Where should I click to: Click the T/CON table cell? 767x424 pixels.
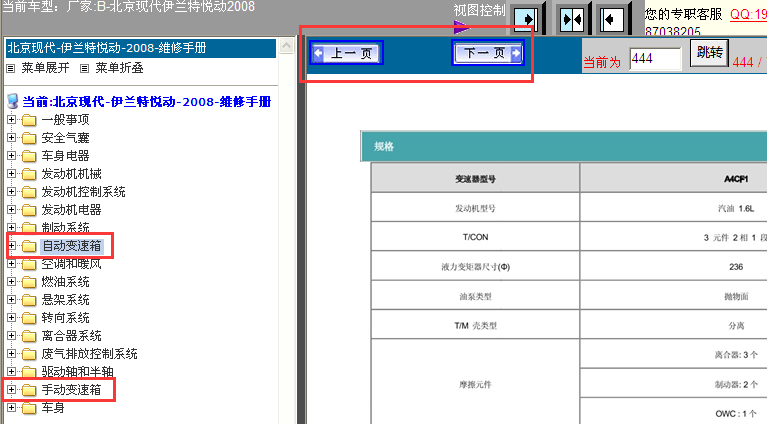point(475,237)
